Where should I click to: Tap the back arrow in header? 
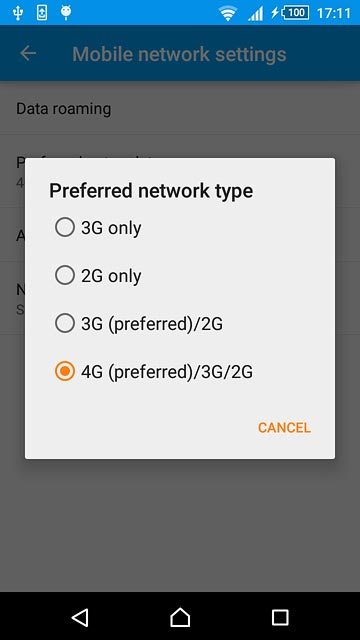tap(28, 53)
